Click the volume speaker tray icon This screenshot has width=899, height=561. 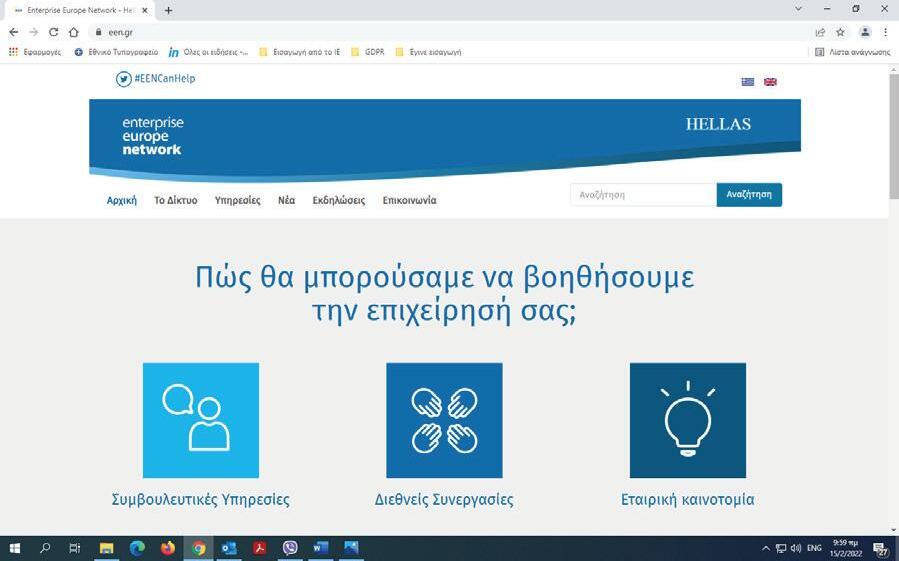tap(796, 548)
